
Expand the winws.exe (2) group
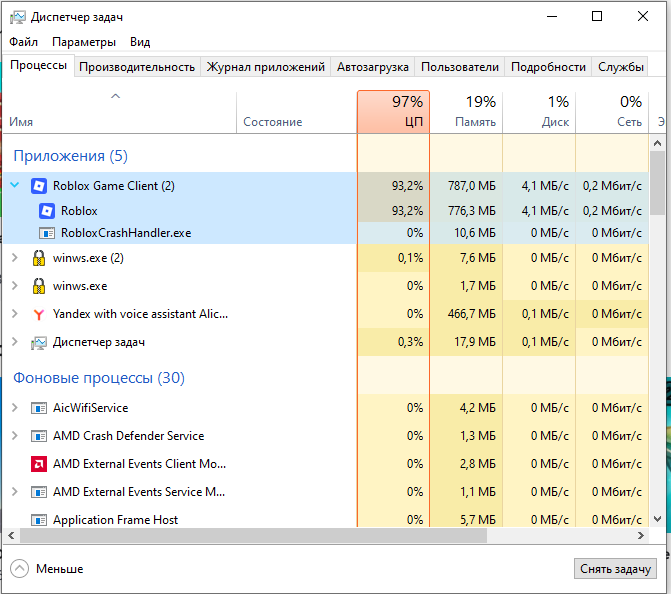pos(15,258)
